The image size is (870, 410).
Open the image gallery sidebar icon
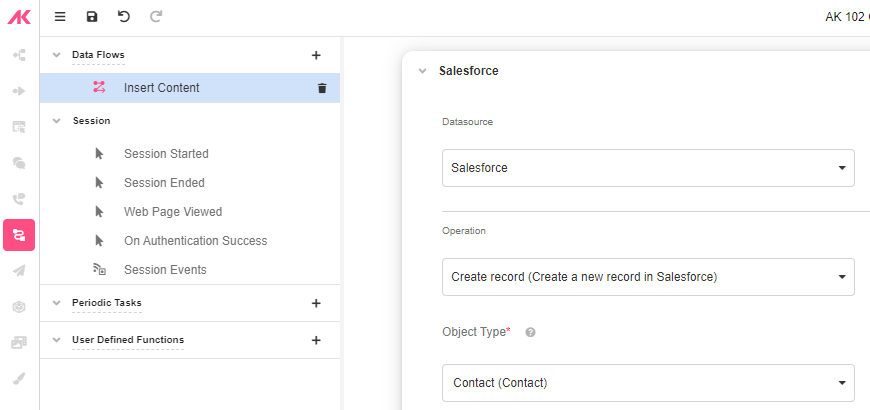(x=19, y=343)
